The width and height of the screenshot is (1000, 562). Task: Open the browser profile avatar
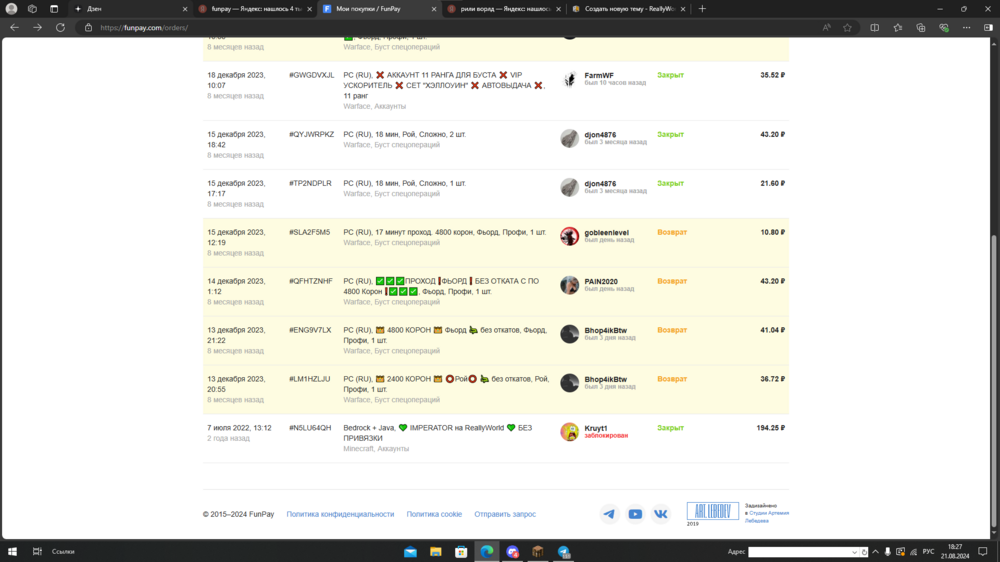[x=11, y=9]
